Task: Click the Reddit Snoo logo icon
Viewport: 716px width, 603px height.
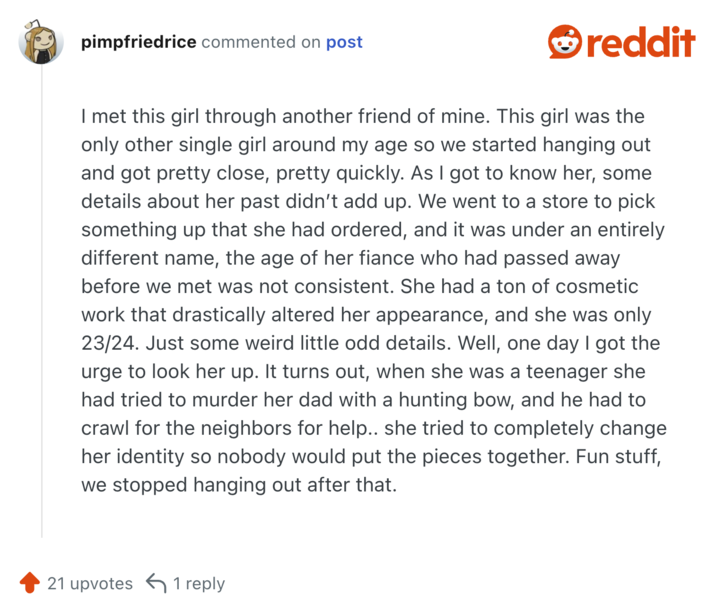Action: (565, 43)
